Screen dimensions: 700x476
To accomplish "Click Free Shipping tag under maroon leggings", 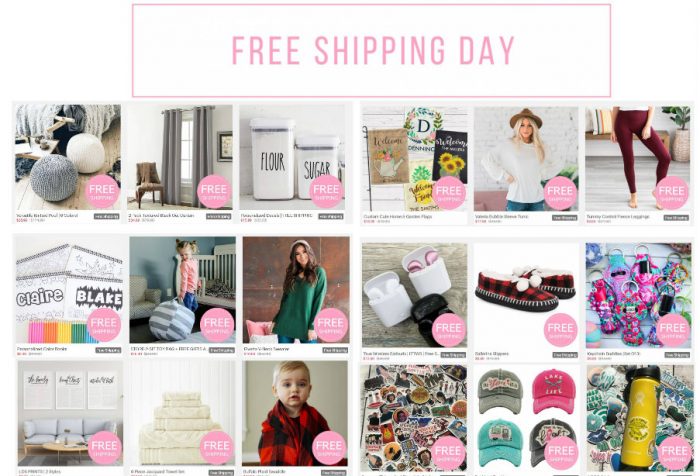I will [676, 218].
